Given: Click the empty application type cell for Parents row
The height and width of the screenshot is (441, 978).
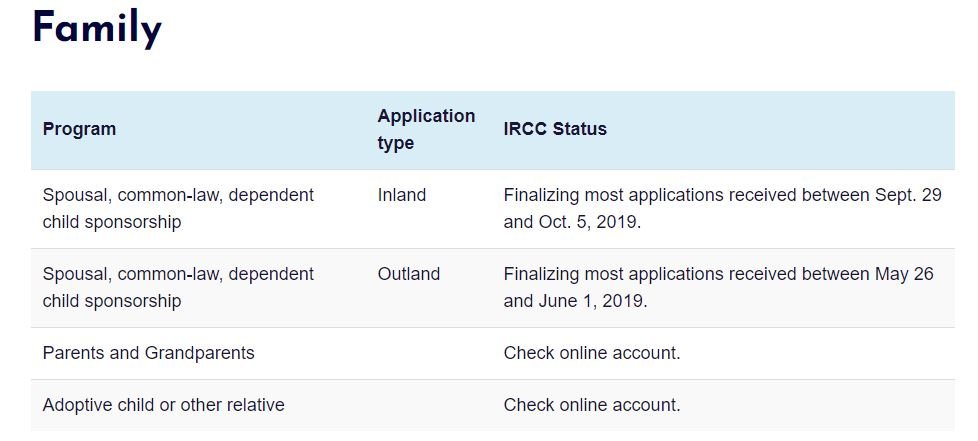Looking at the screenshot, I should (x=429, y=353).
